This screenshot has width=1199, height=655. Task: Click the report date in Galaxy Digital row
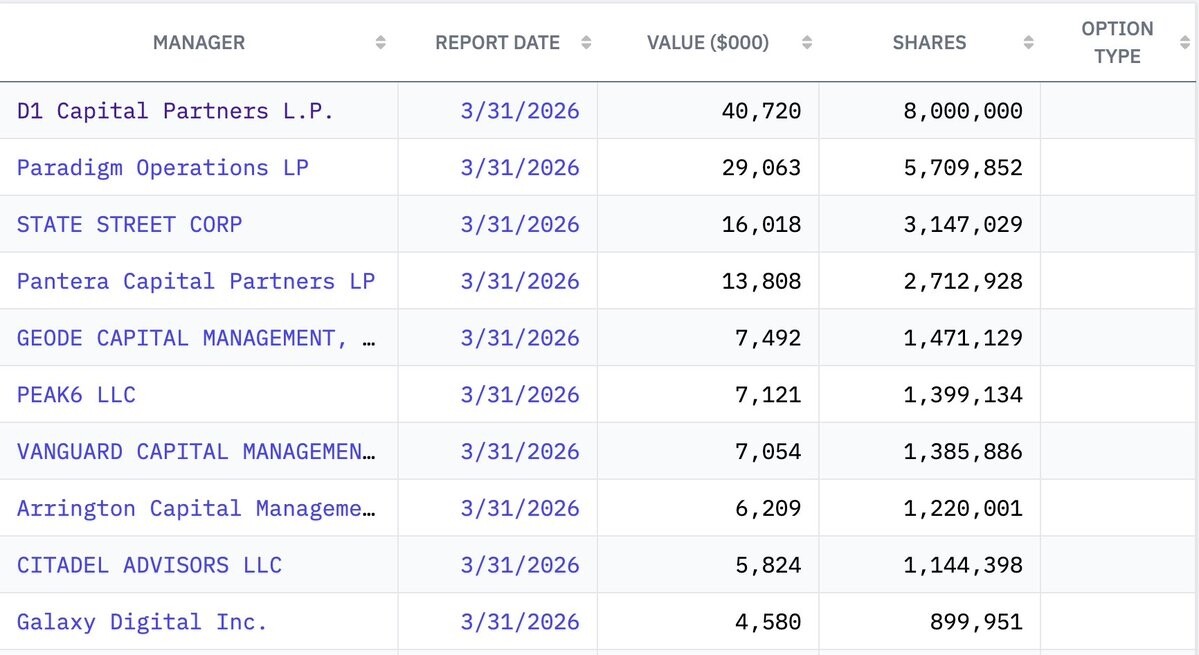tap(520, 621)
